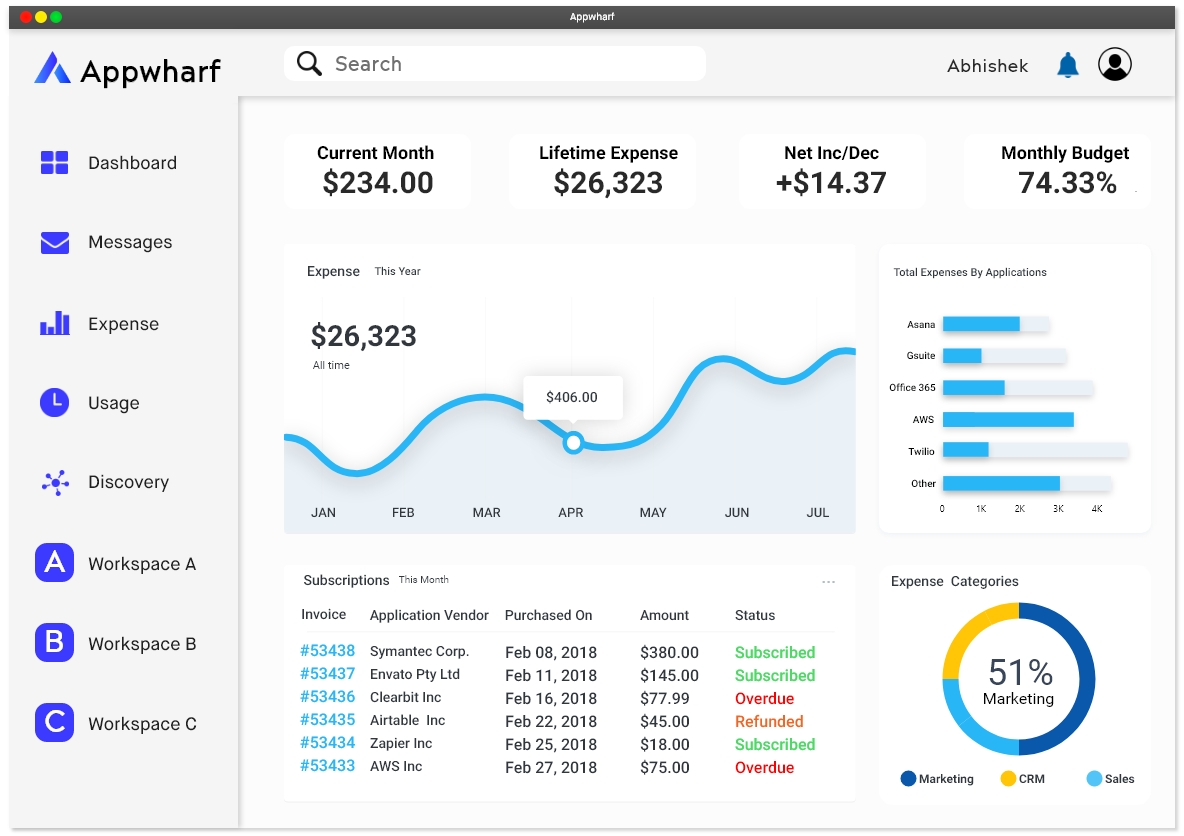
Task: Select the Dashboard grid icon
Action: [54, 162]
